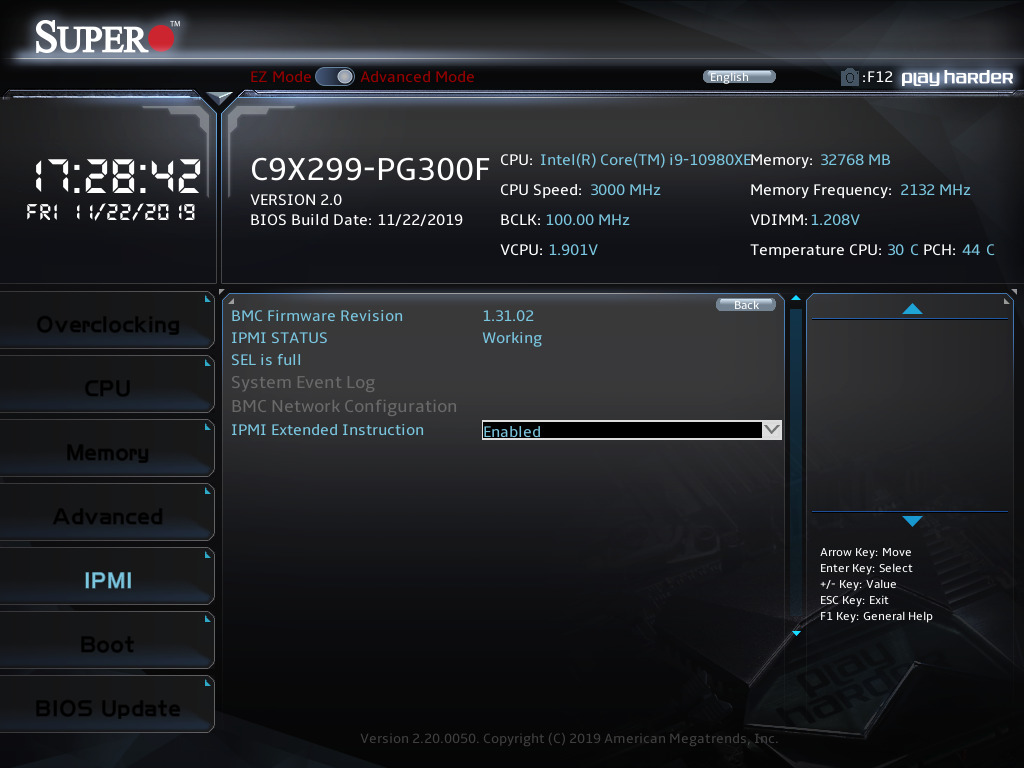Image resolution: width=1024 pixels, height=768 pixels.
Task: Click the Memory 32768 MB value
Action: [855, 160]
